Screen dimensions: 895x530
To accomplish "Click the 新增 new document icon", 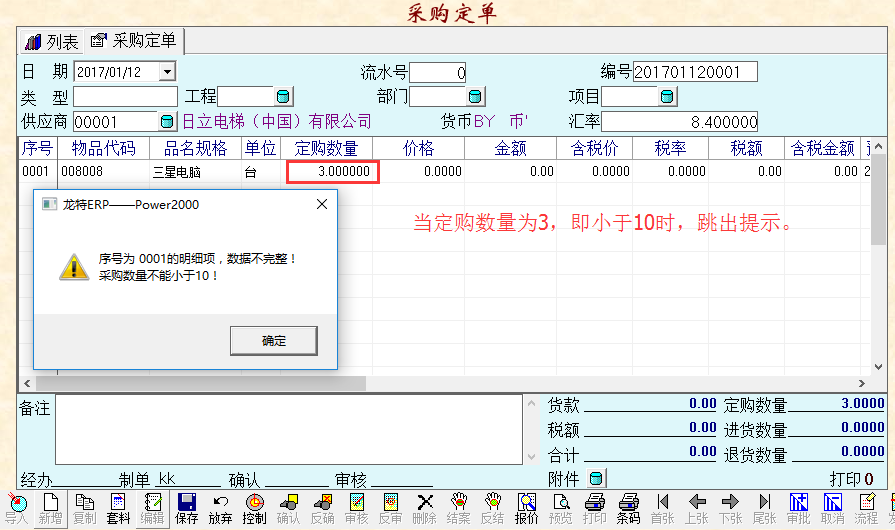I will coord(50,509).
